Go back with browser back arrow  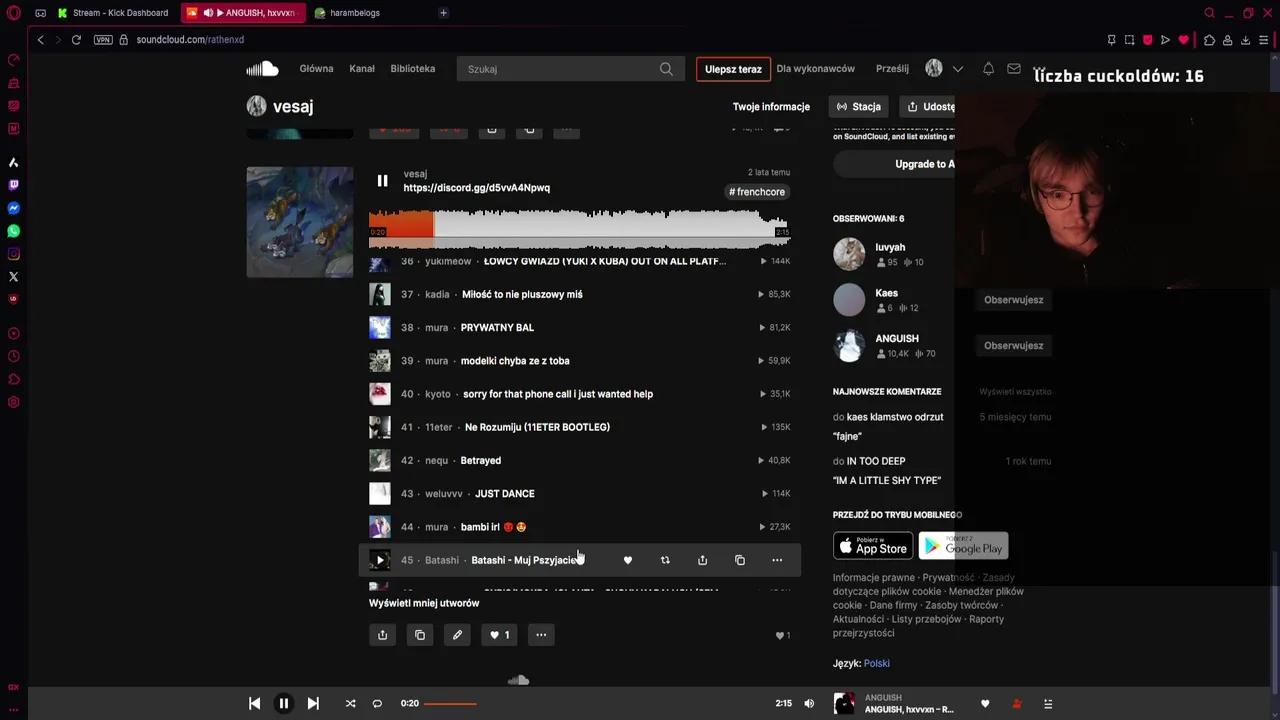pos(41,40)
